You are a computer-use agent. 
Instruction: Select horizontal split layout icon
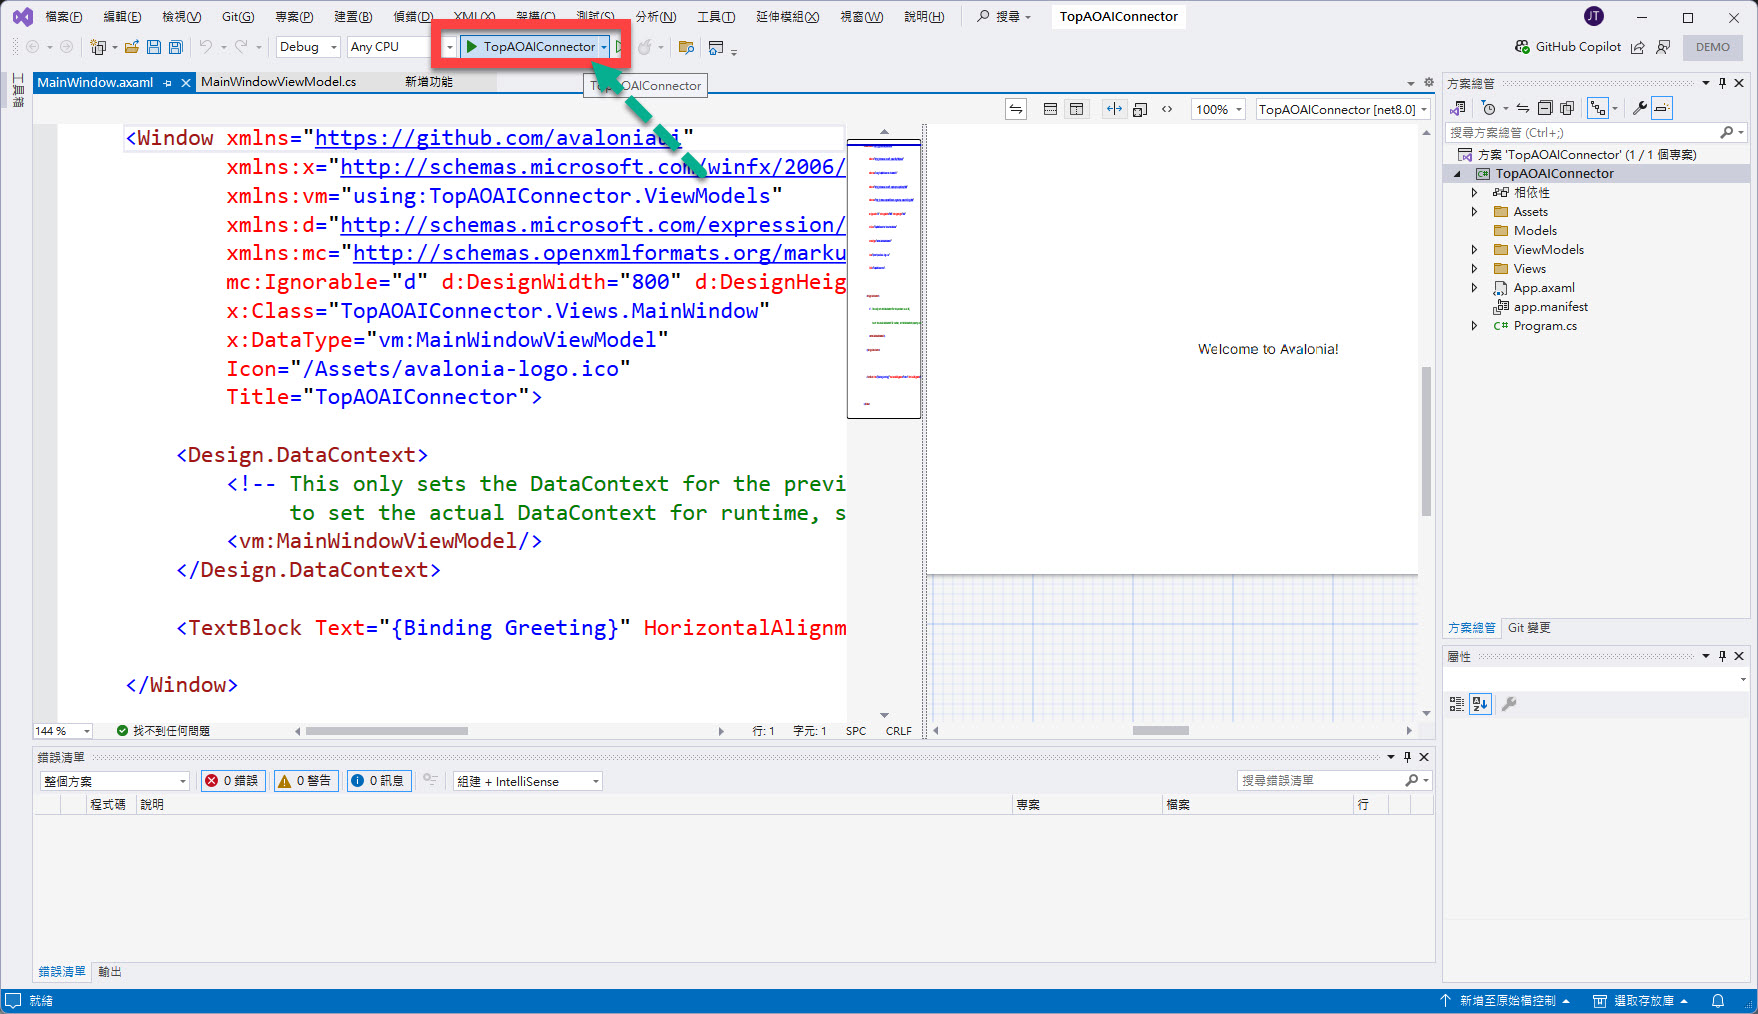1050,109
